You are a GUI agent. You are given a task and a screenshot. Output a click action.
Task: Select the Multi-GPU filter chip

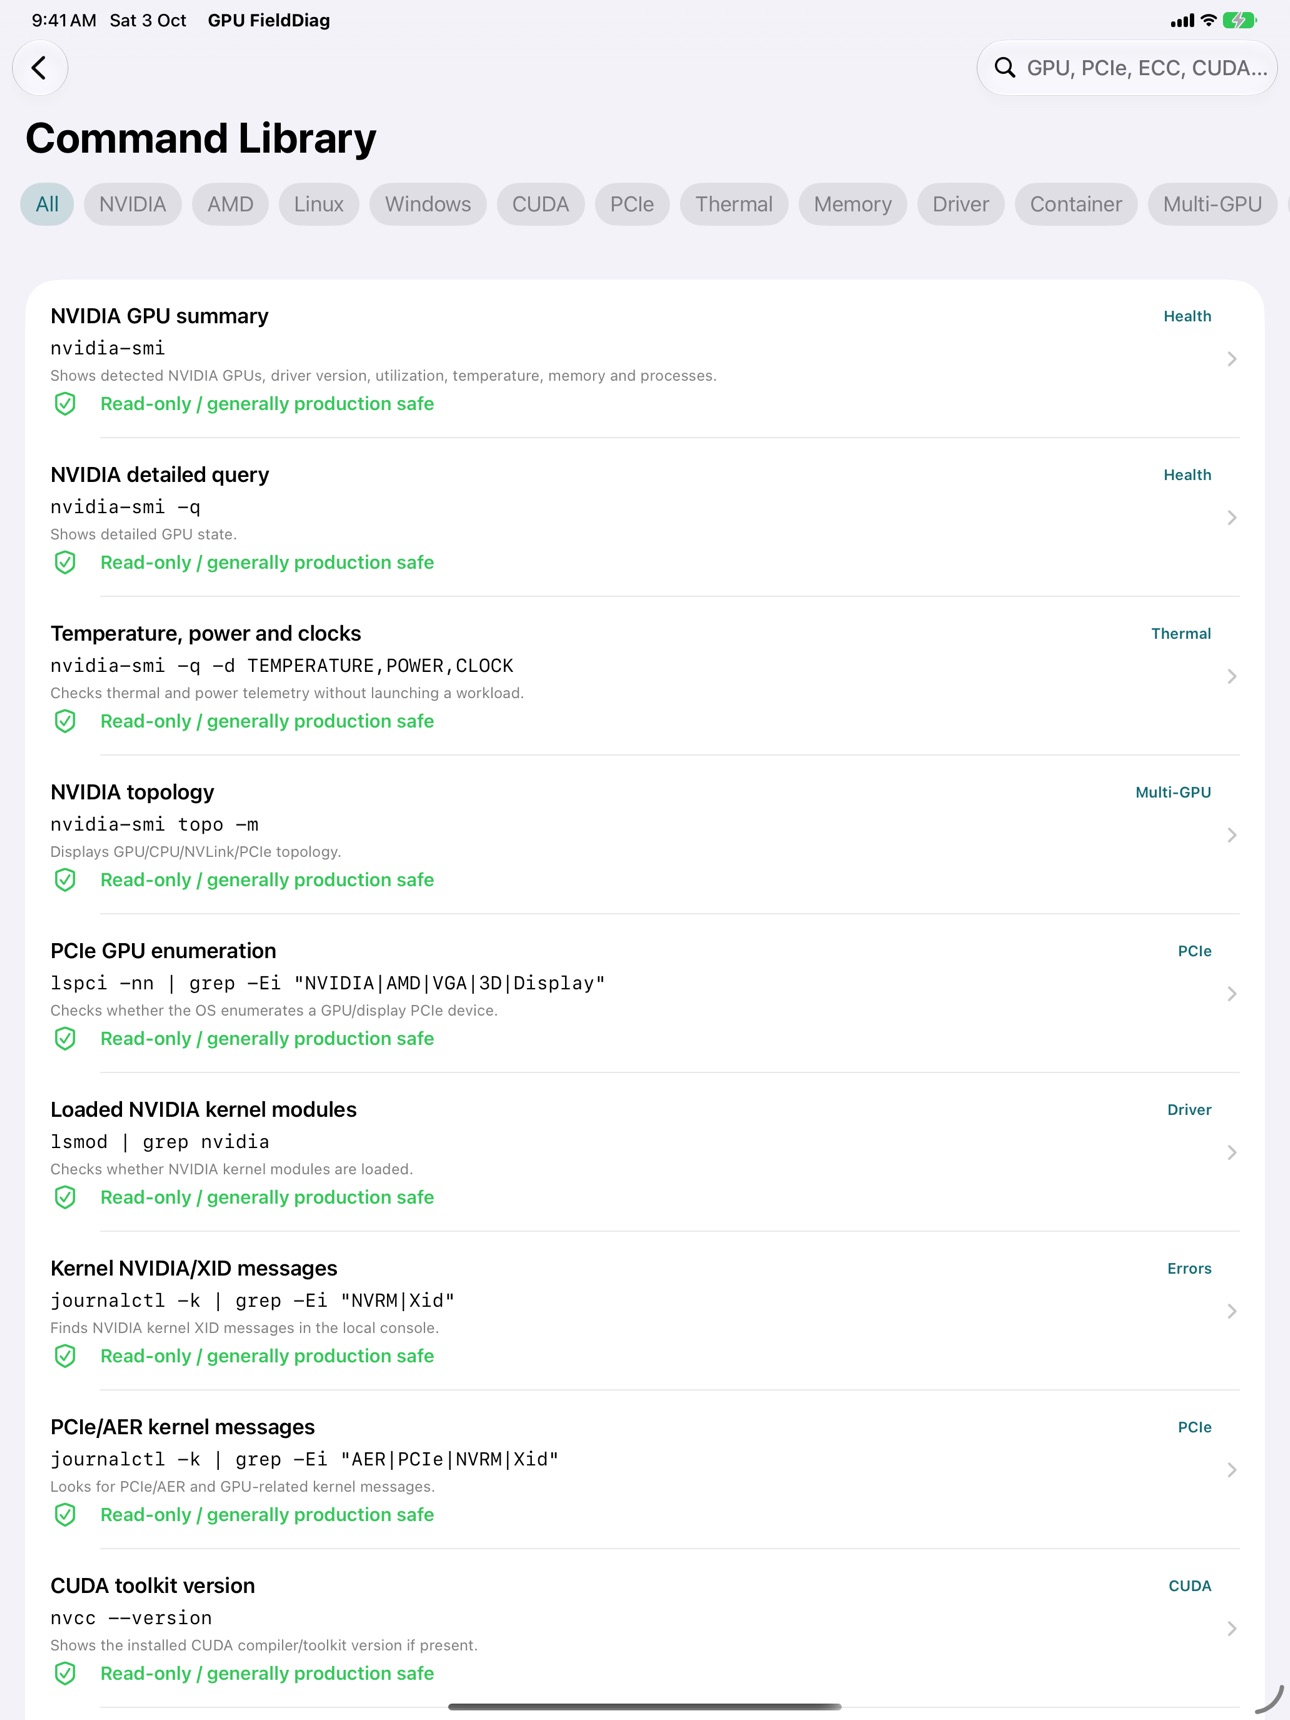(x=1213, y=204)
